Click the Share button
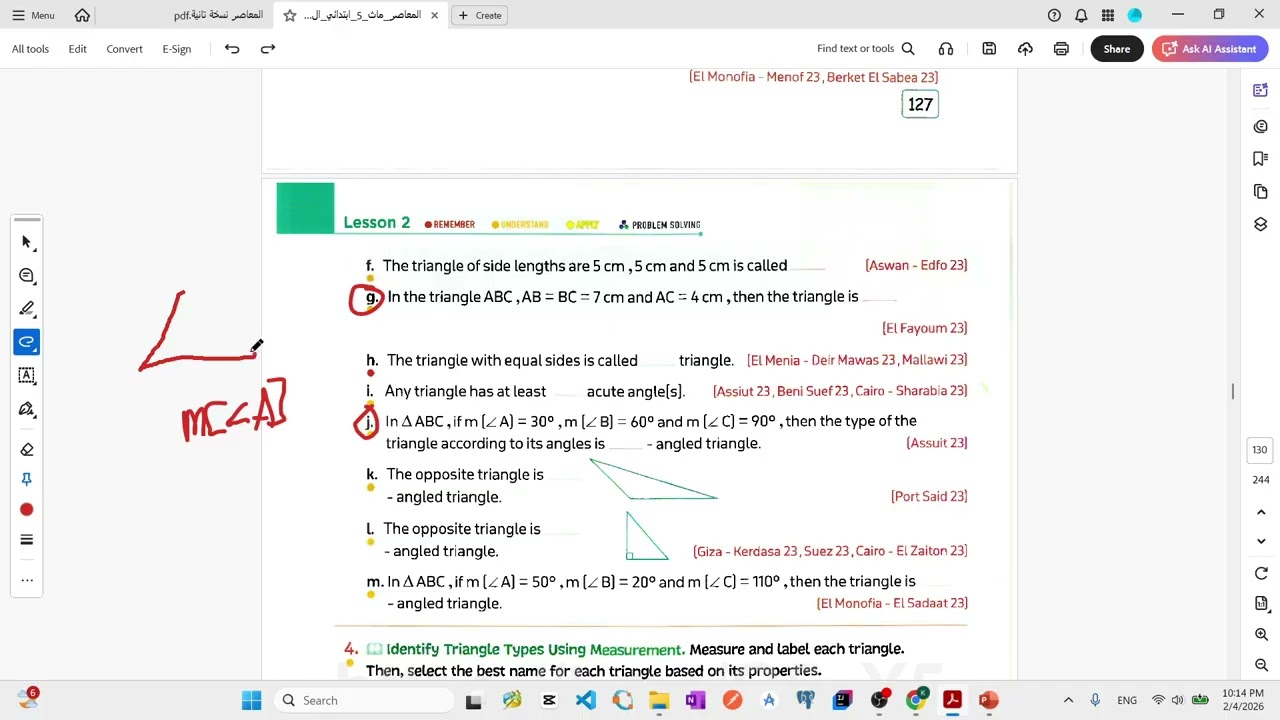The image size is (1280, 720). [1117, 49]
